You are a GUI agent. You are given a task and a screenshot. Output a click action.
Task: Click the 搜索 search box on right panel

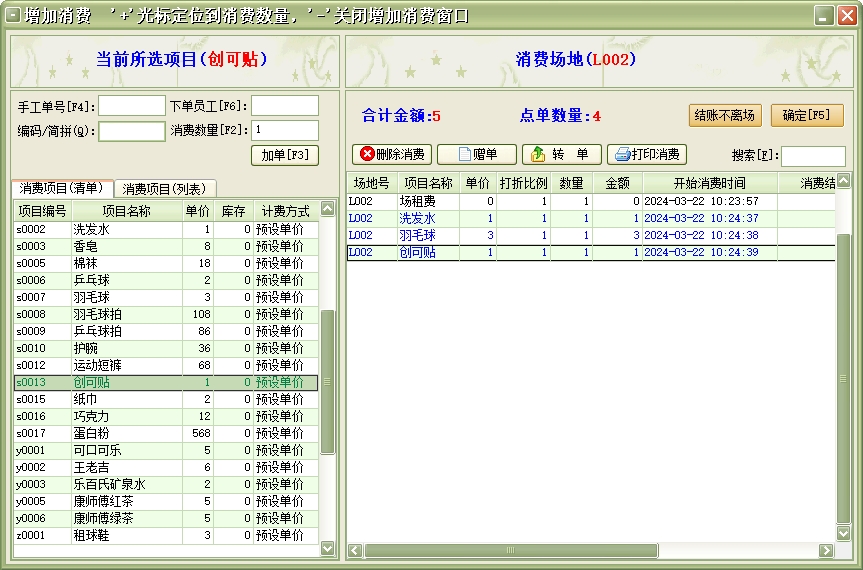[x=812, y=156]
